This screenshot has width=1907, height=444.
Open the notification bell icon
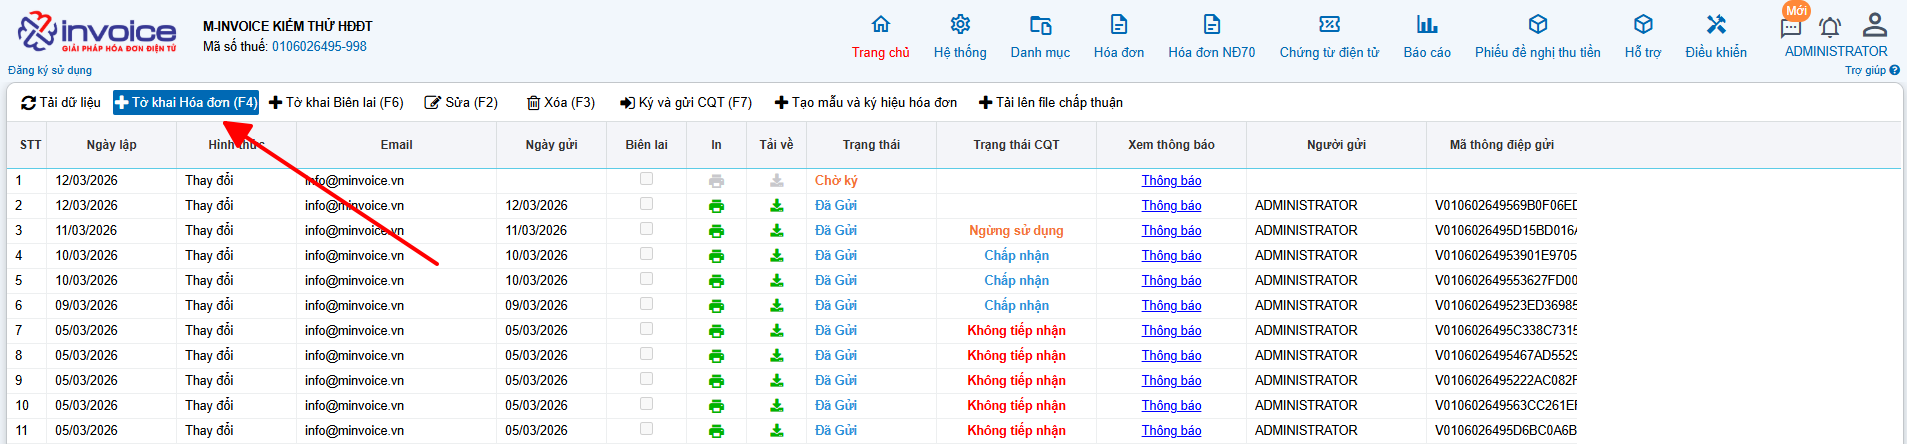click(x=1829, y=27)
